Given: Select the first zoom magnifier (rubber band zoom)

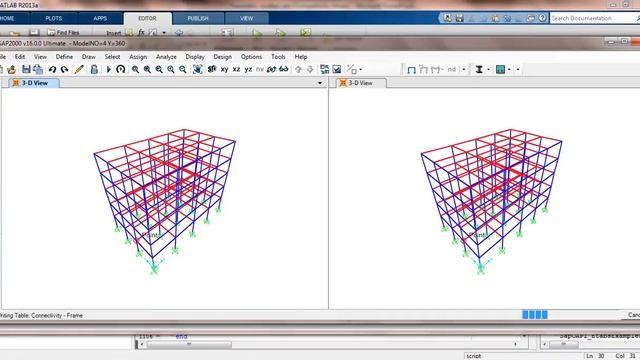Looking at the screenshot, I should coord(135,69).
